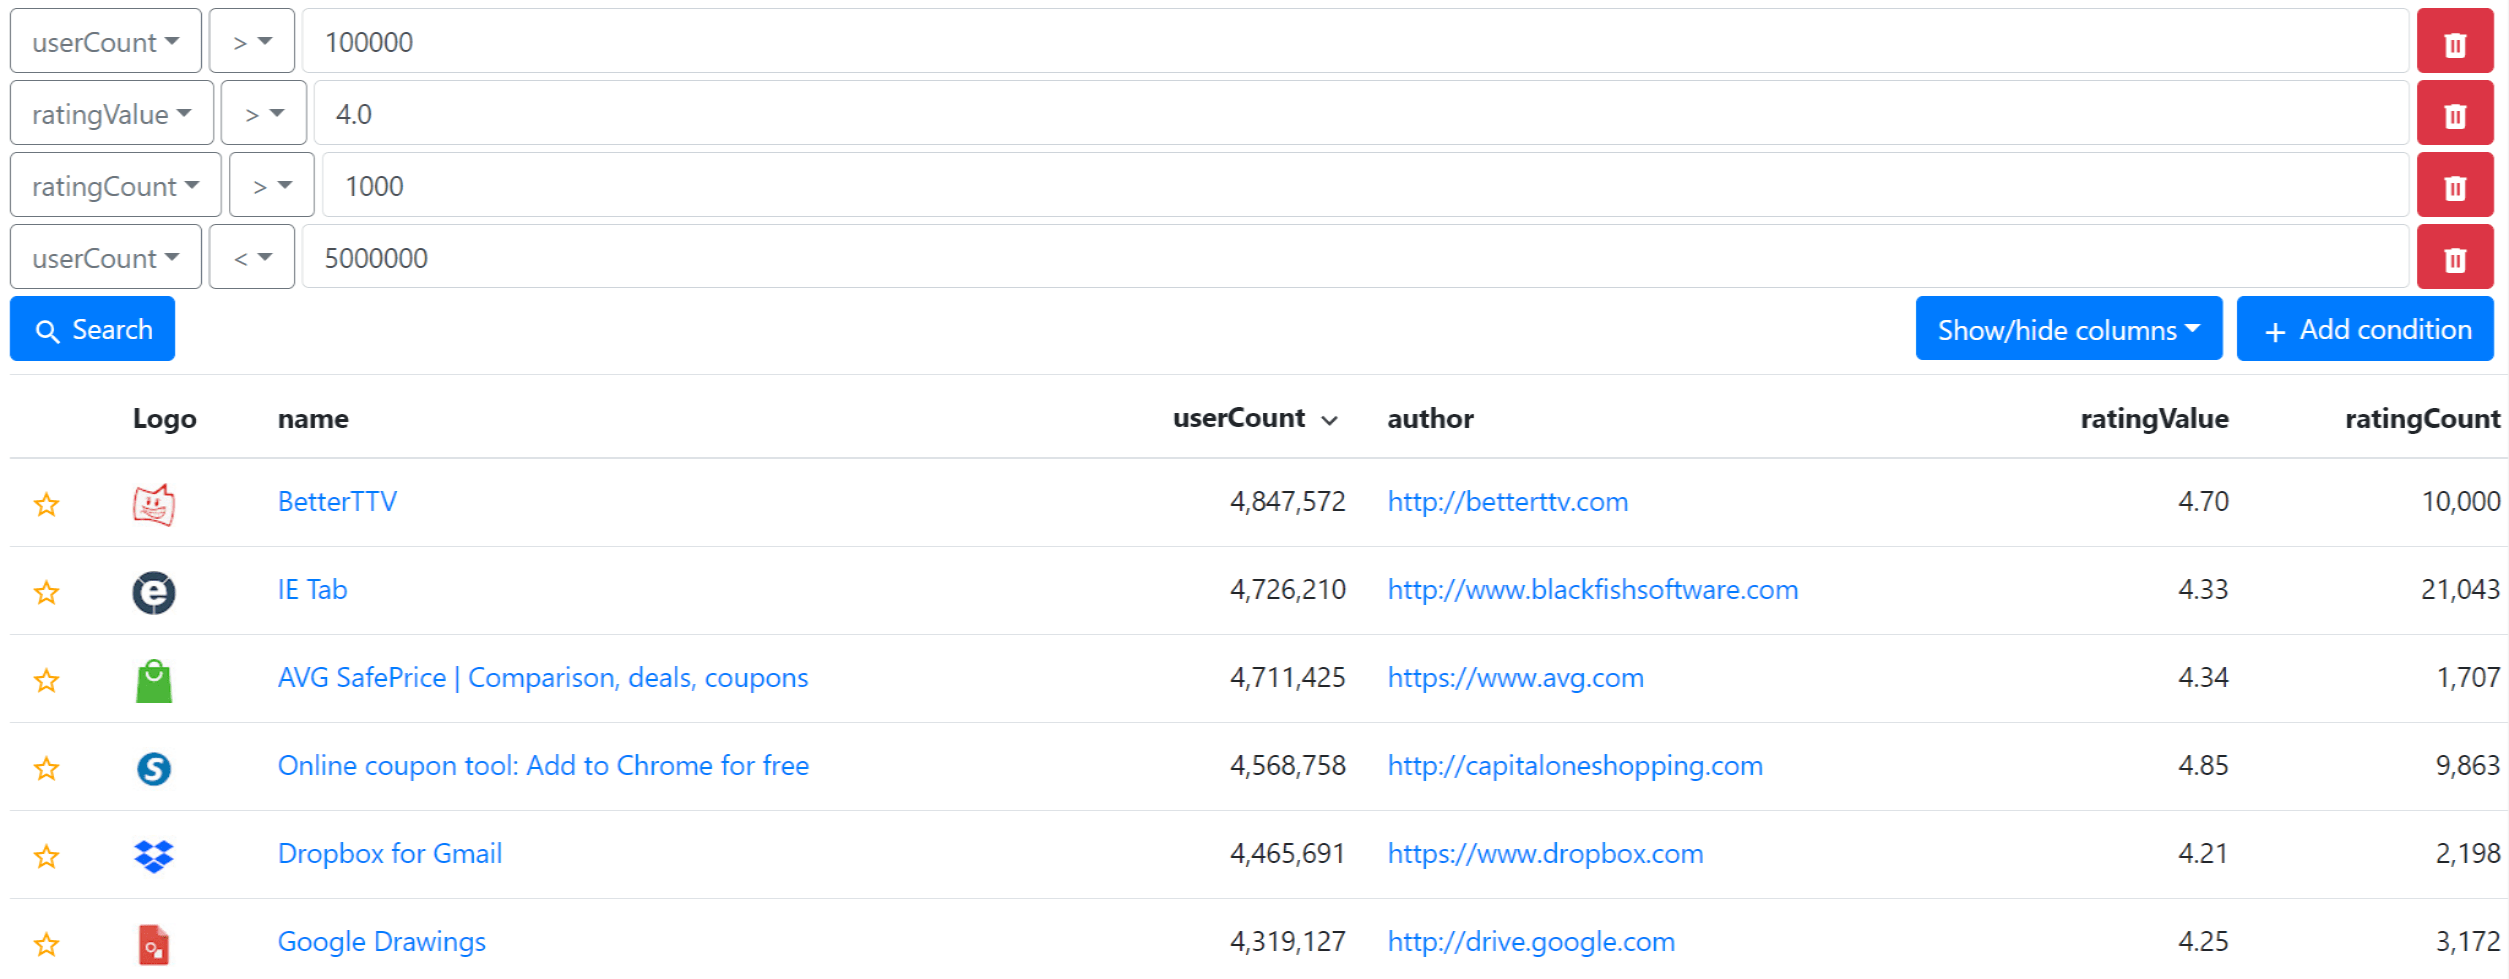The height and width of the screenshot is (979, 2509).
Task: Click the Dropbox logo icon
Action: click(154, 856)
